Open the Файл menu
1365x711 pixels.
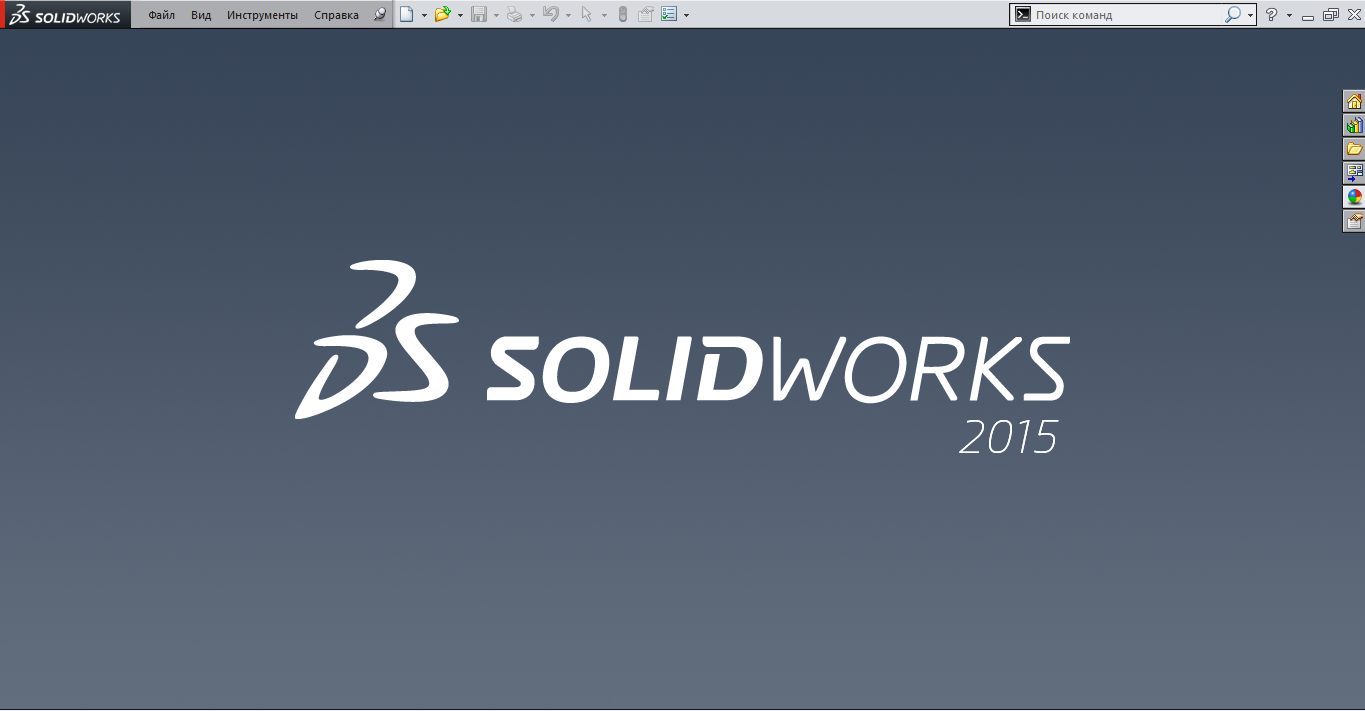[x=161, y=15]
